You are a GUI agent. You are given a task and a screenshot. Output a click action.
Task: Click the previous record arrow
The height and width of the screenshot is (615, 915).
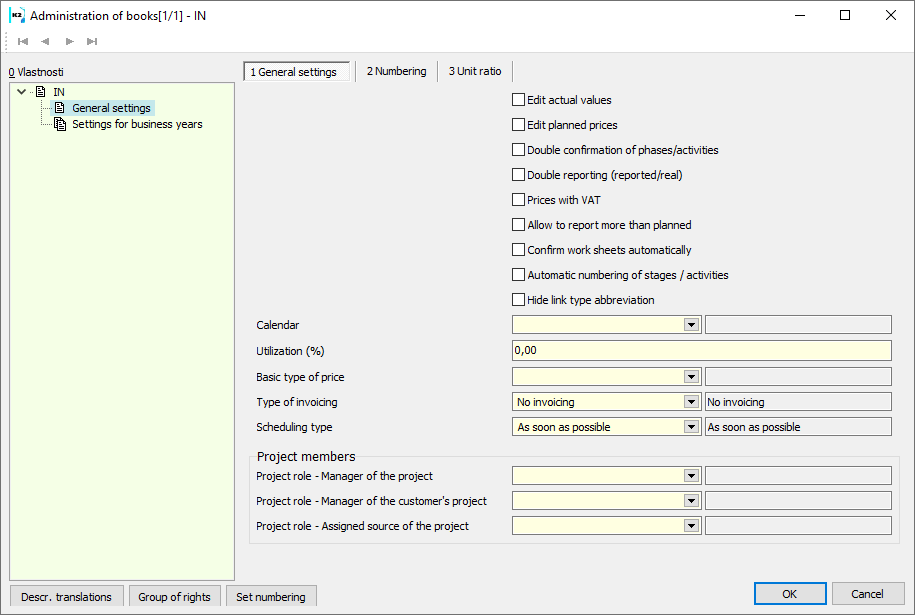tap(45, 41)
